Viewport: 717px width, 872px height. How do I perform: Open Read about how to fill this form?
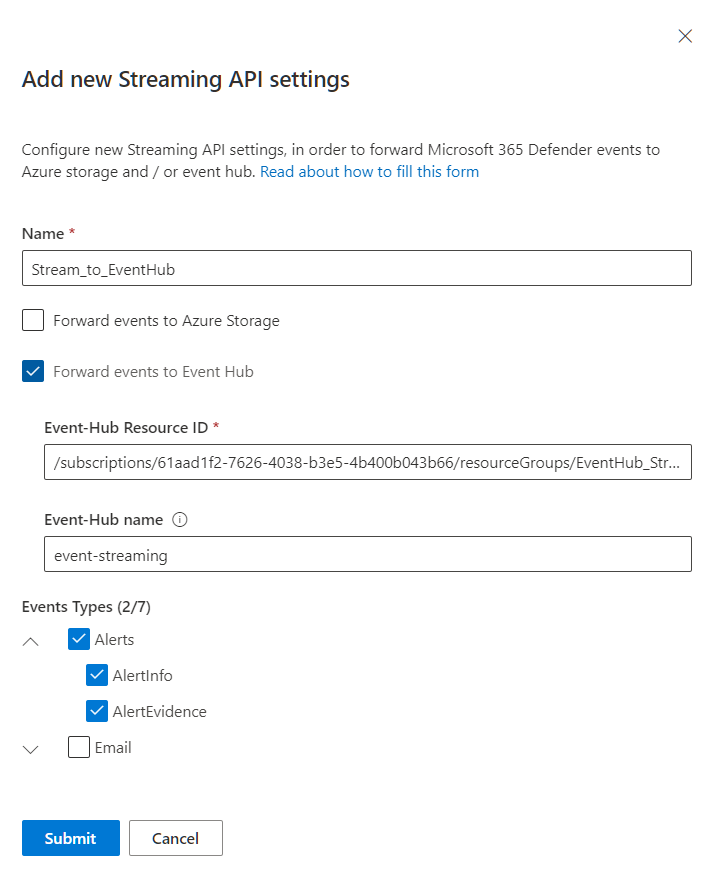[x=368, y=171]
